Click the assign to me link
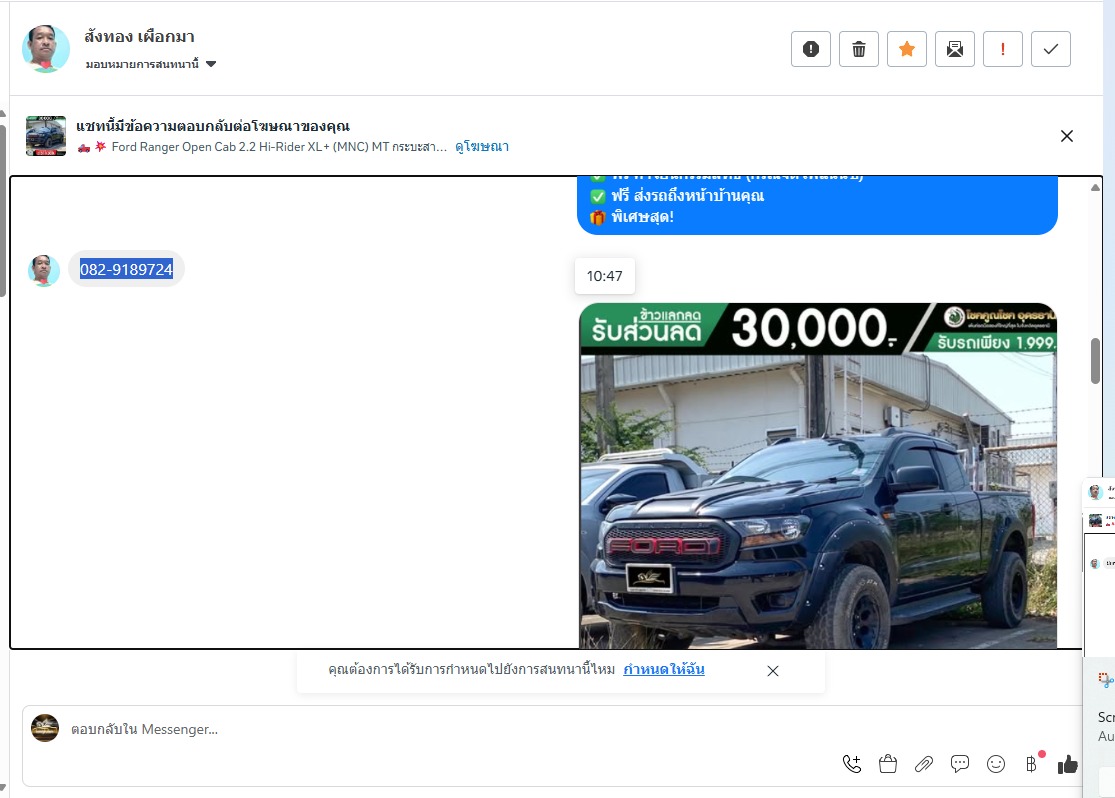Screen dimensions: 1115x798 coord(664,670)
